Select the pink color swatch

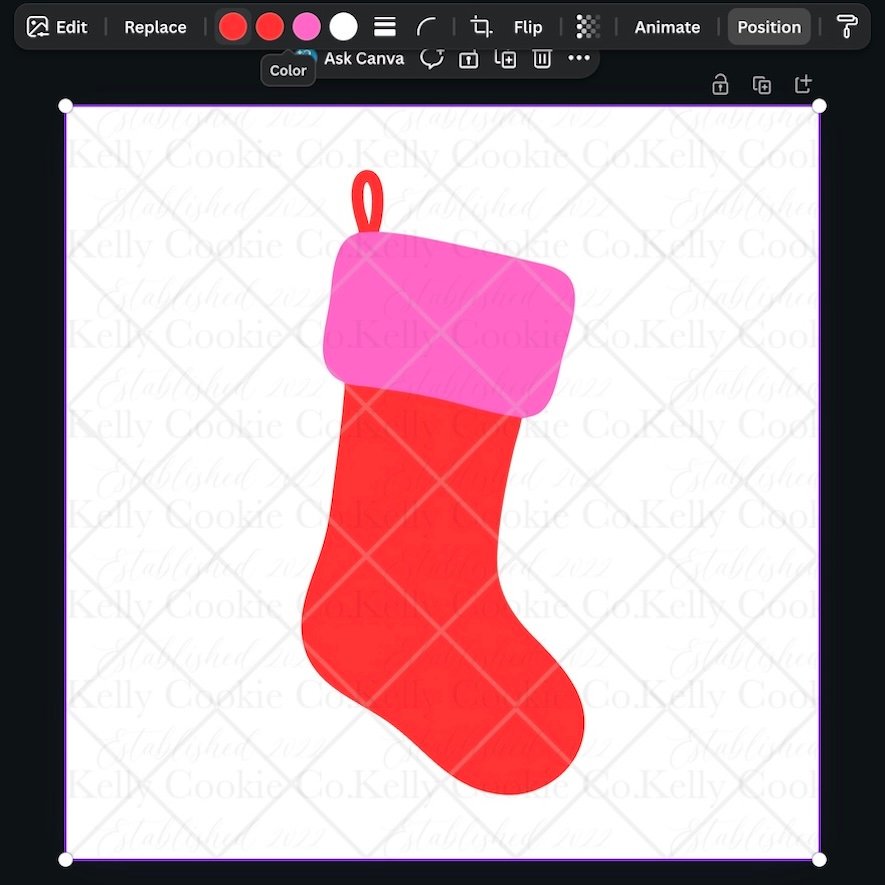307,27
